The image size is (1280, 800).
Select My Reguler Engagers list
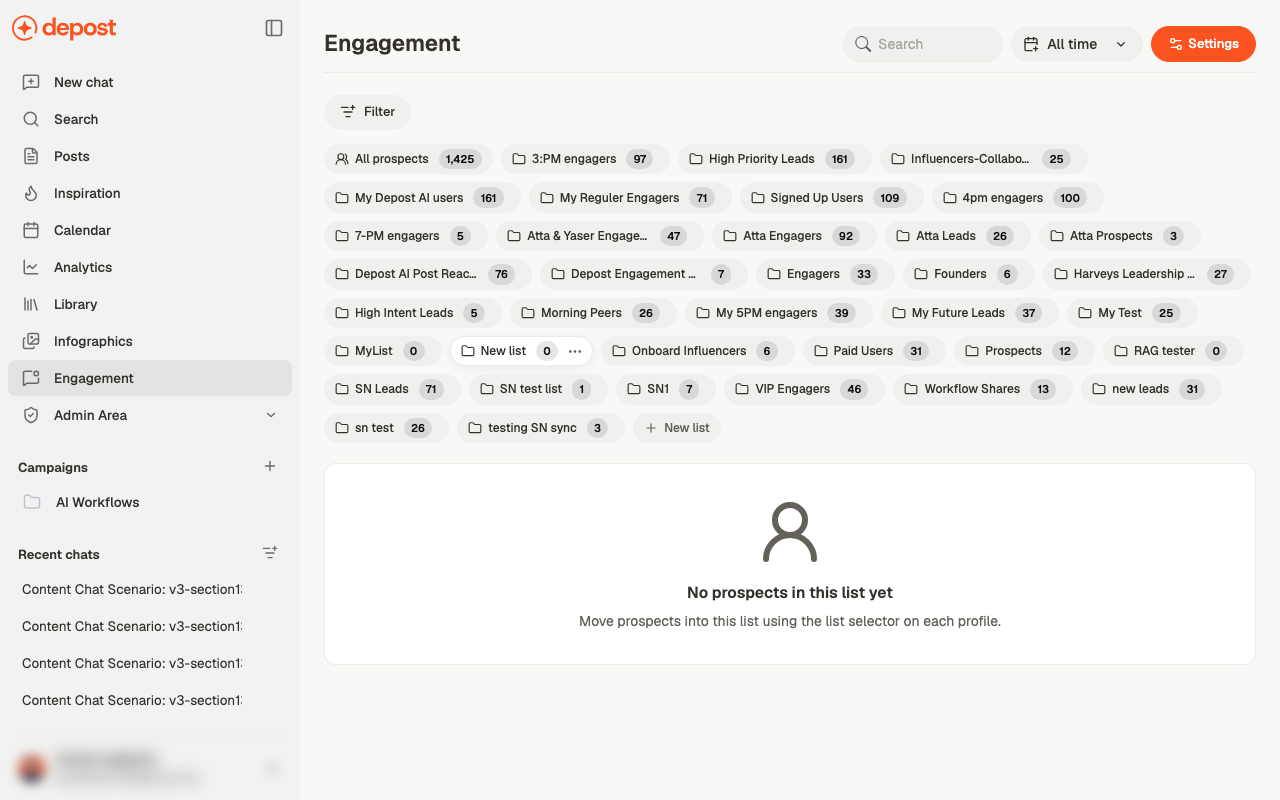pos(630,198)
